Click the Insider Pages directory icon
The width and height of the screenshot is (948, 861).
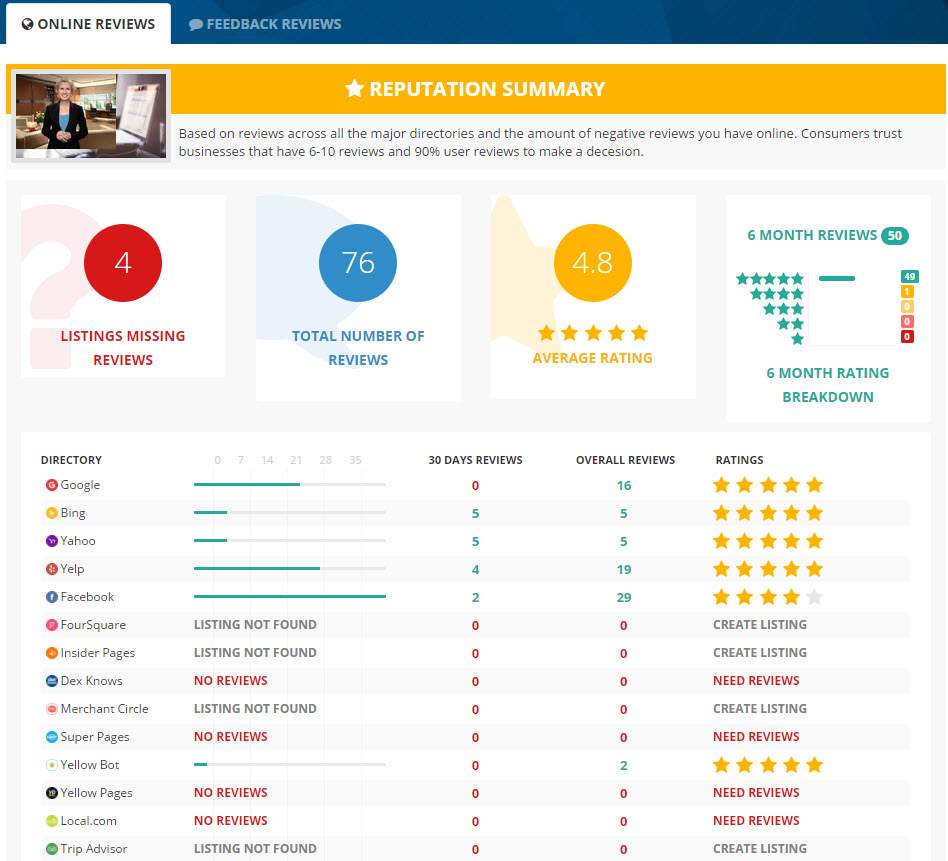[52, 653]
